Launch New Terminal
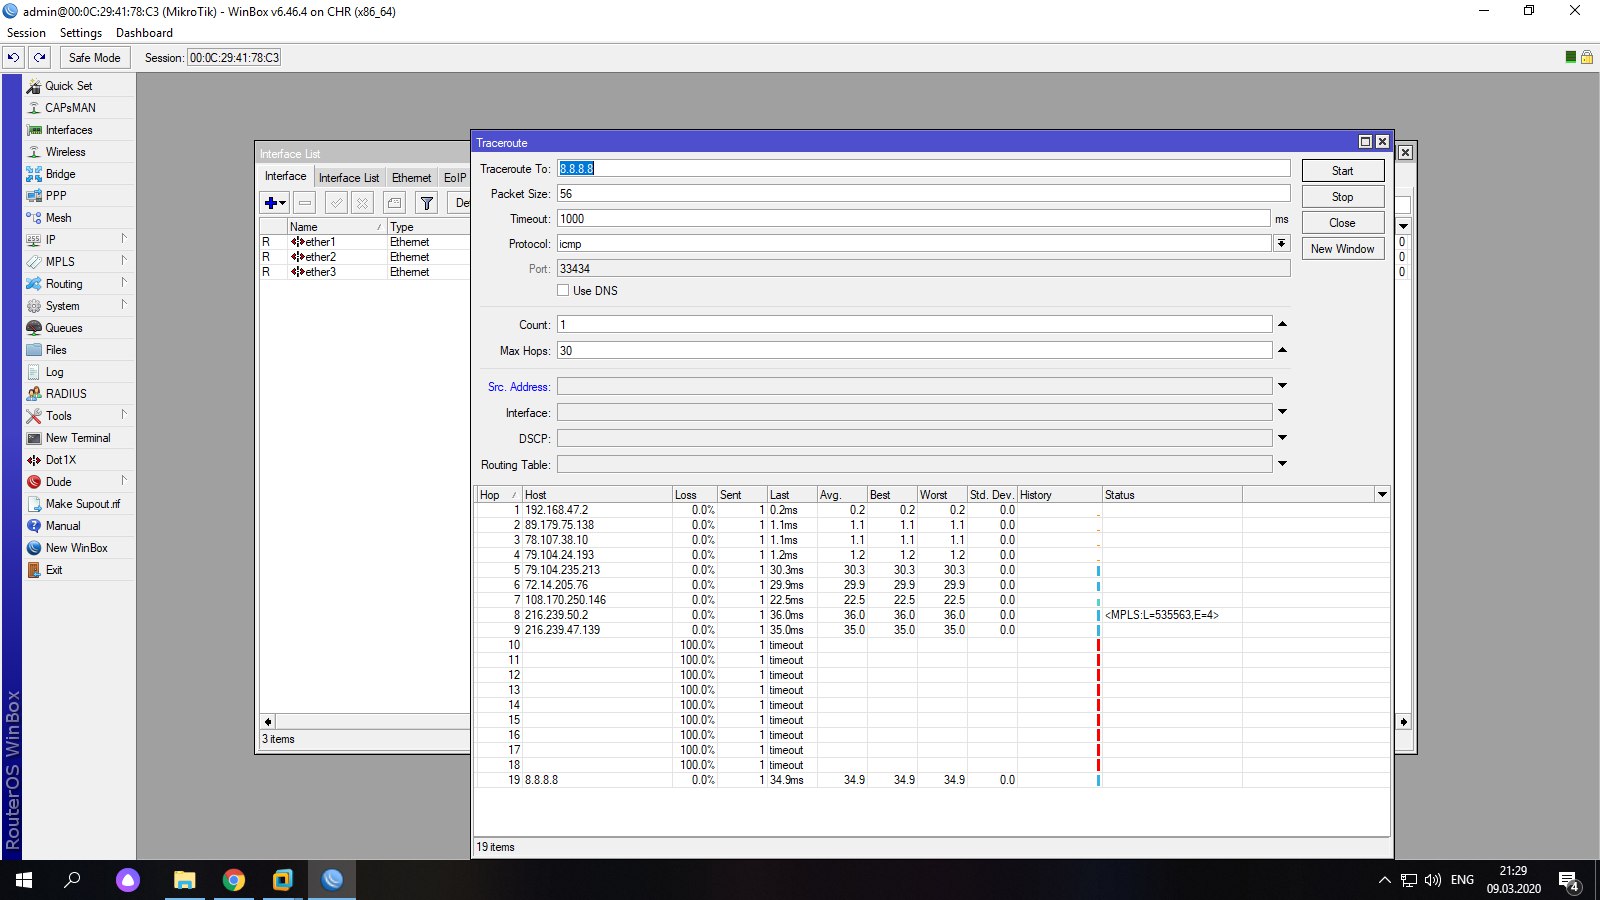The image size is (1600, 900). click(x=78, y=438)
